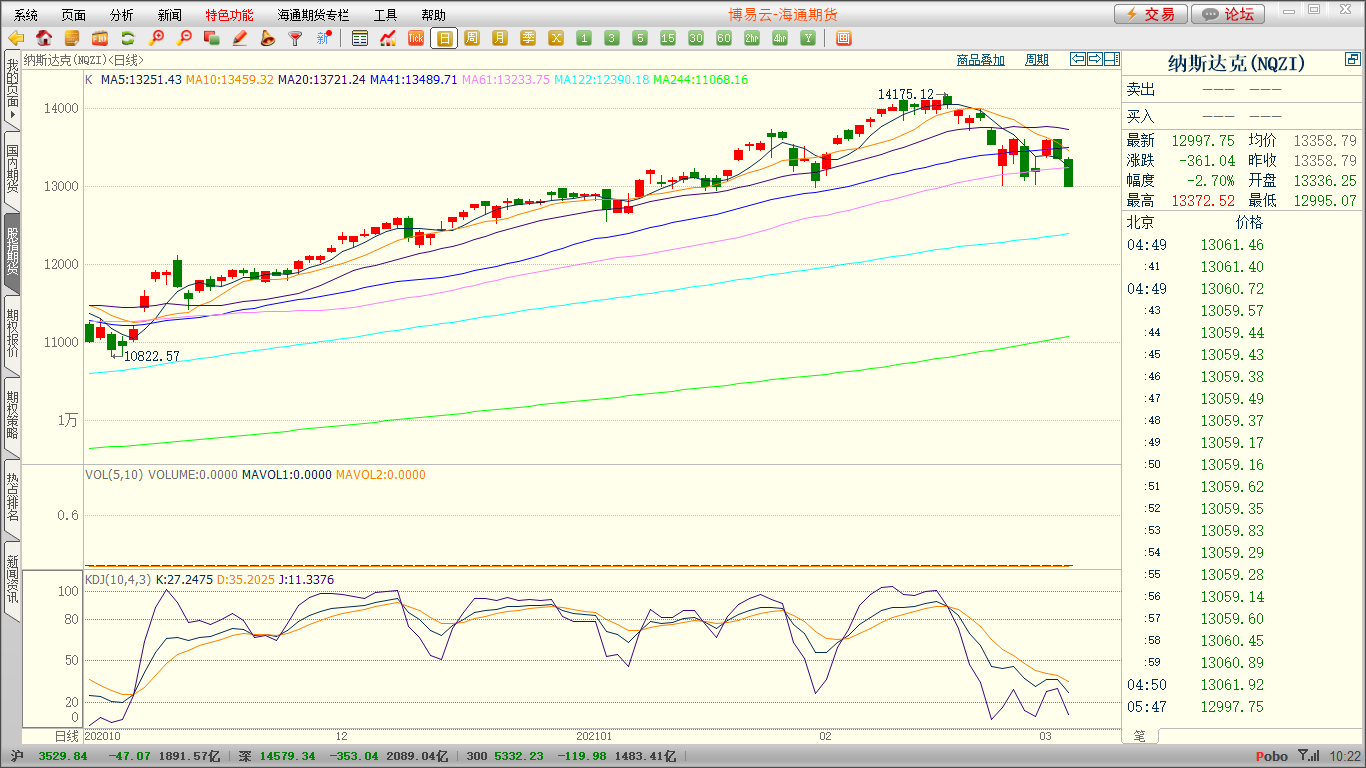Image resolution: width=1366 pixels, height=768 pixels.
Task: Open the chart analysis icon
Action: pos(388,38)
